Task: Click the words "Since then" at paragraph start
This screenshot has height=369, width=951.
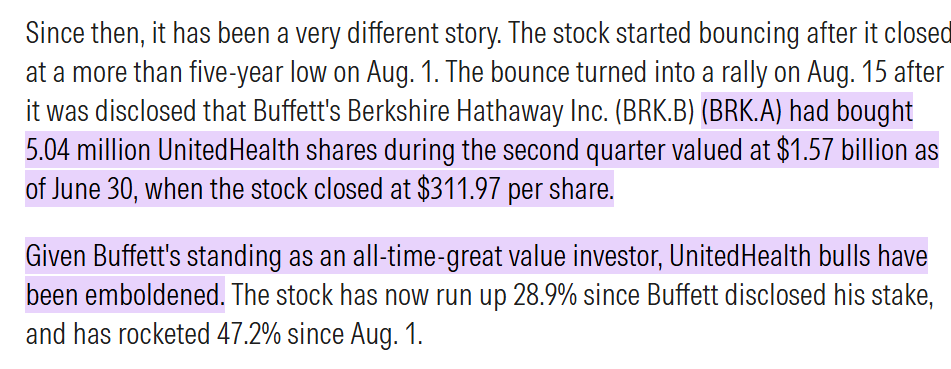Action: [x=84, y=34]
